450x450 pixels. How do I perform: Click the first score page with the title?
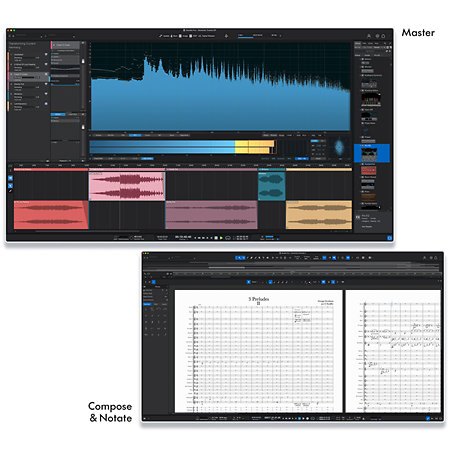coord(259,351)
